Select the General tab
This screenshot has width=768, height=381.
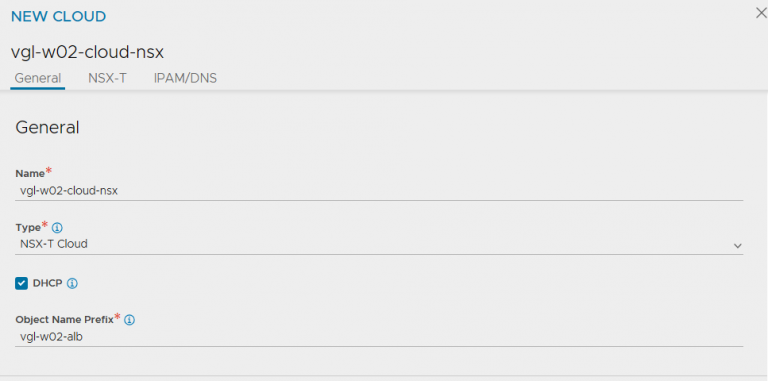tap(38, 78)
